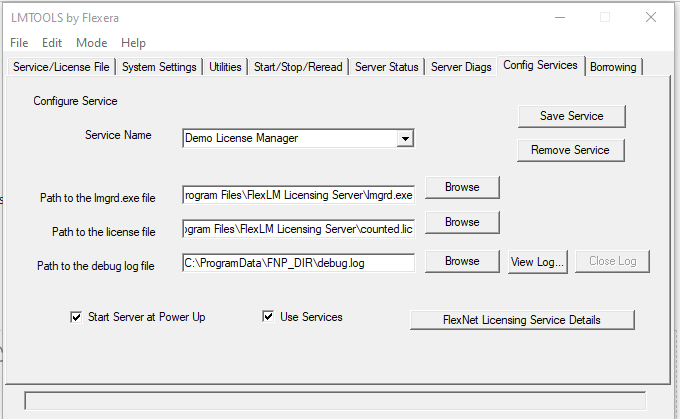Expand the Service Name dropdown

coord(405,138)
